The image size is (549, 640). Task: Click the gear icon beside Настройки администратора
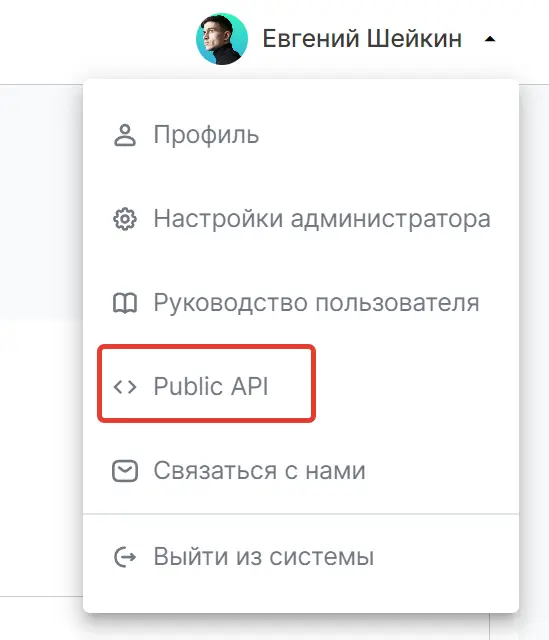point(125,219)
